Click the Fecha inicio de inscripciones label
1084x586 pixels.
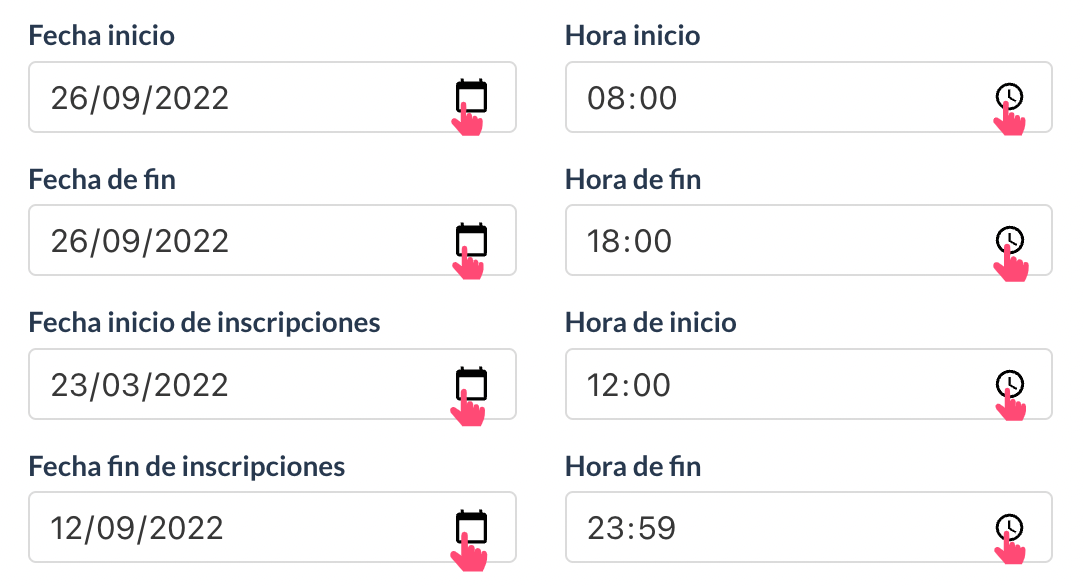pos(205,323)
